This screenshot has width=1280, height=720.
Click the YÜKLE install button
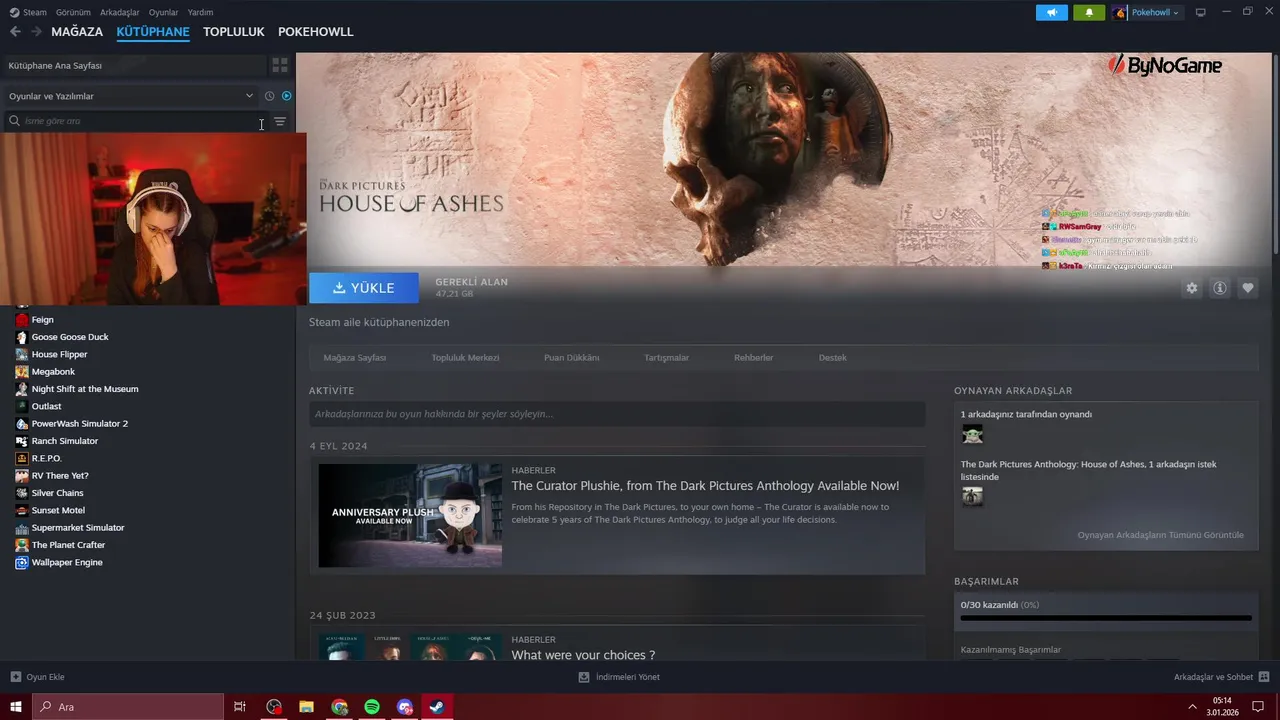pyautogui.click(x=364, y=288)
